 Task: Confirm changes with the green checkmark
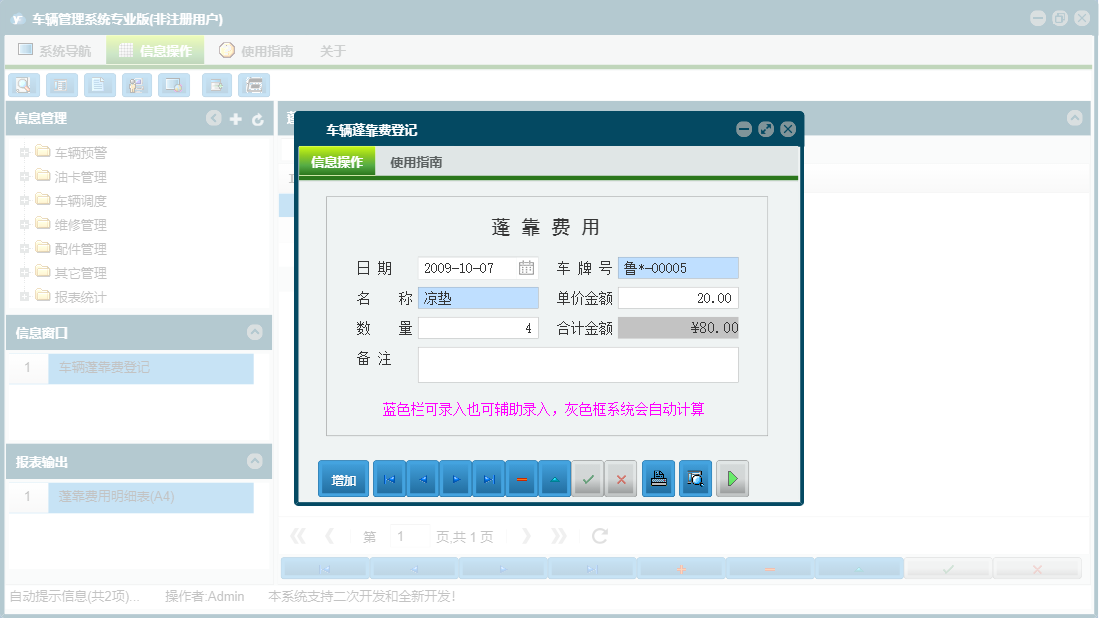click(x=587, y=478)
